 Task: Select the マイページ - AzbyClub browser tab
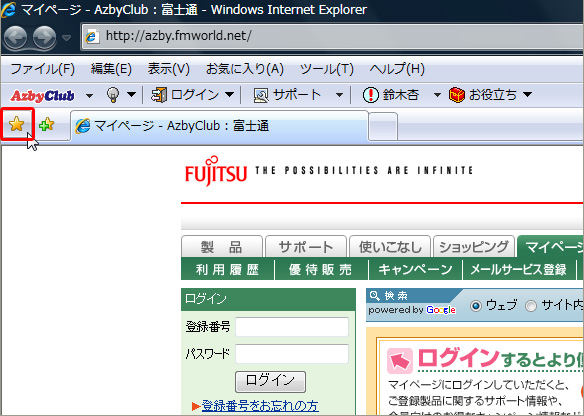tap(219, 126)
